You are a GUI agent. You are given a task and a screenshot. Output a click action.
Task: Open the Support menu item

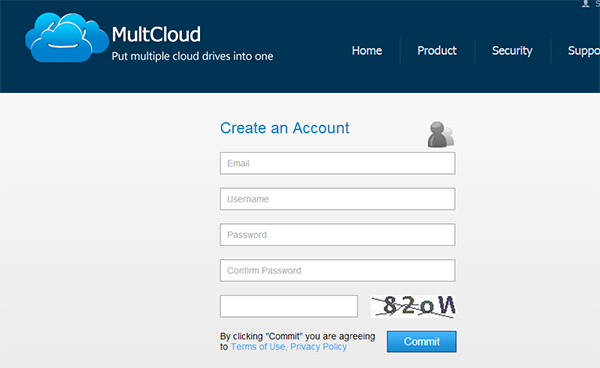tap(584, 51)
